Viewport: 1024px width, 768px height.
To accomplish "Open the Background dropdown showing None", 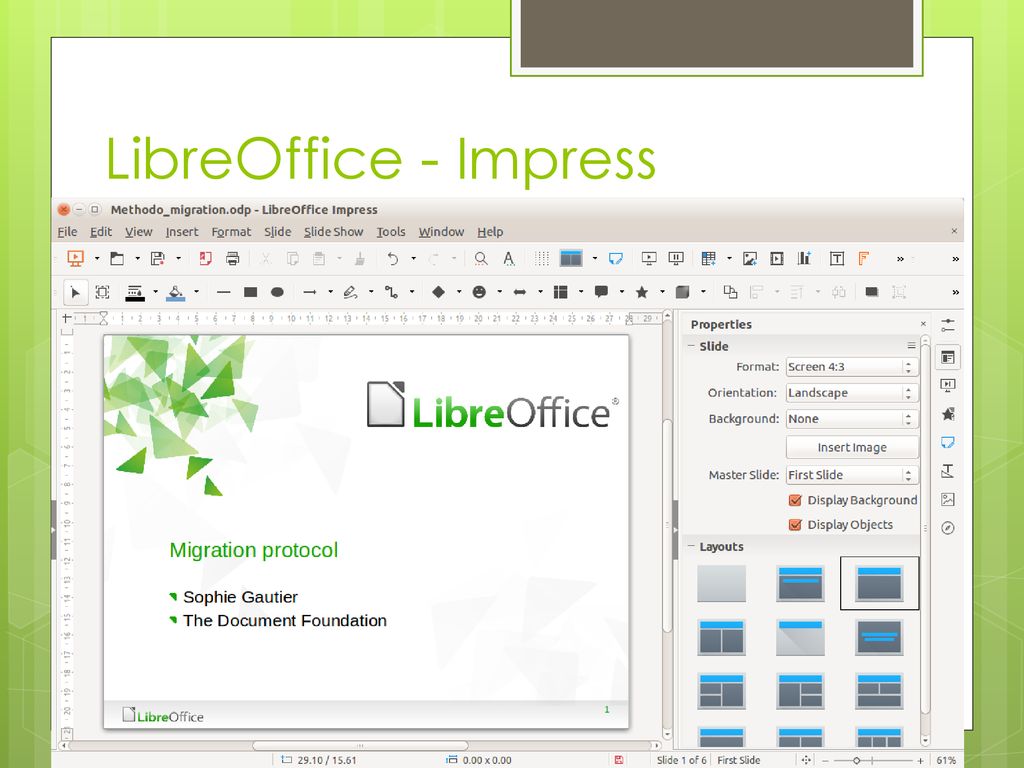I will [x=852, y=419].
